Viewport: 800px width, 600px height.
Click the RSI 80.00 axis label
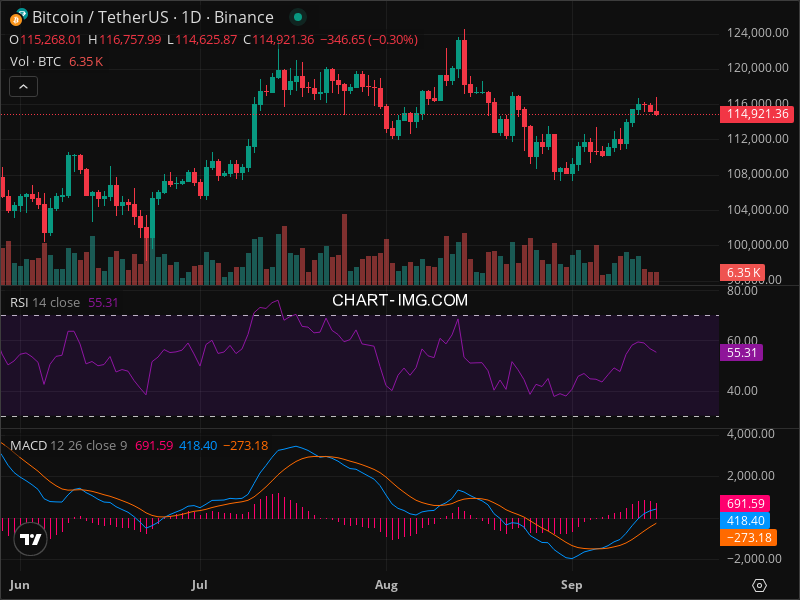pyautogui.click(x=742, y=291)
